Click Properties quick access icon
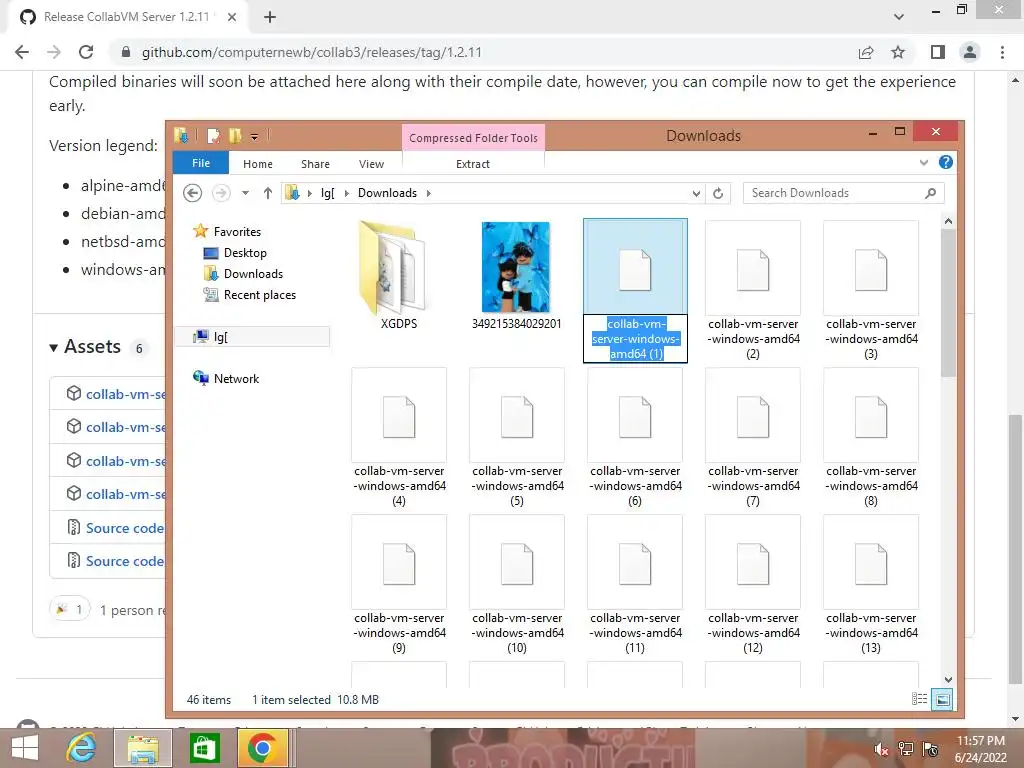 [x=213, y=136]
